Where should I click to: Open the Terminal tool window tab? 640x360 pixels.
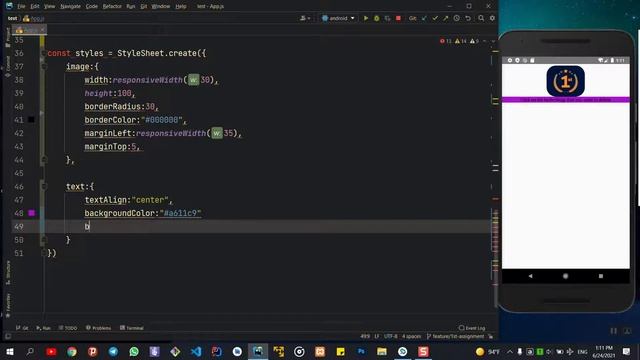[132, 328]
